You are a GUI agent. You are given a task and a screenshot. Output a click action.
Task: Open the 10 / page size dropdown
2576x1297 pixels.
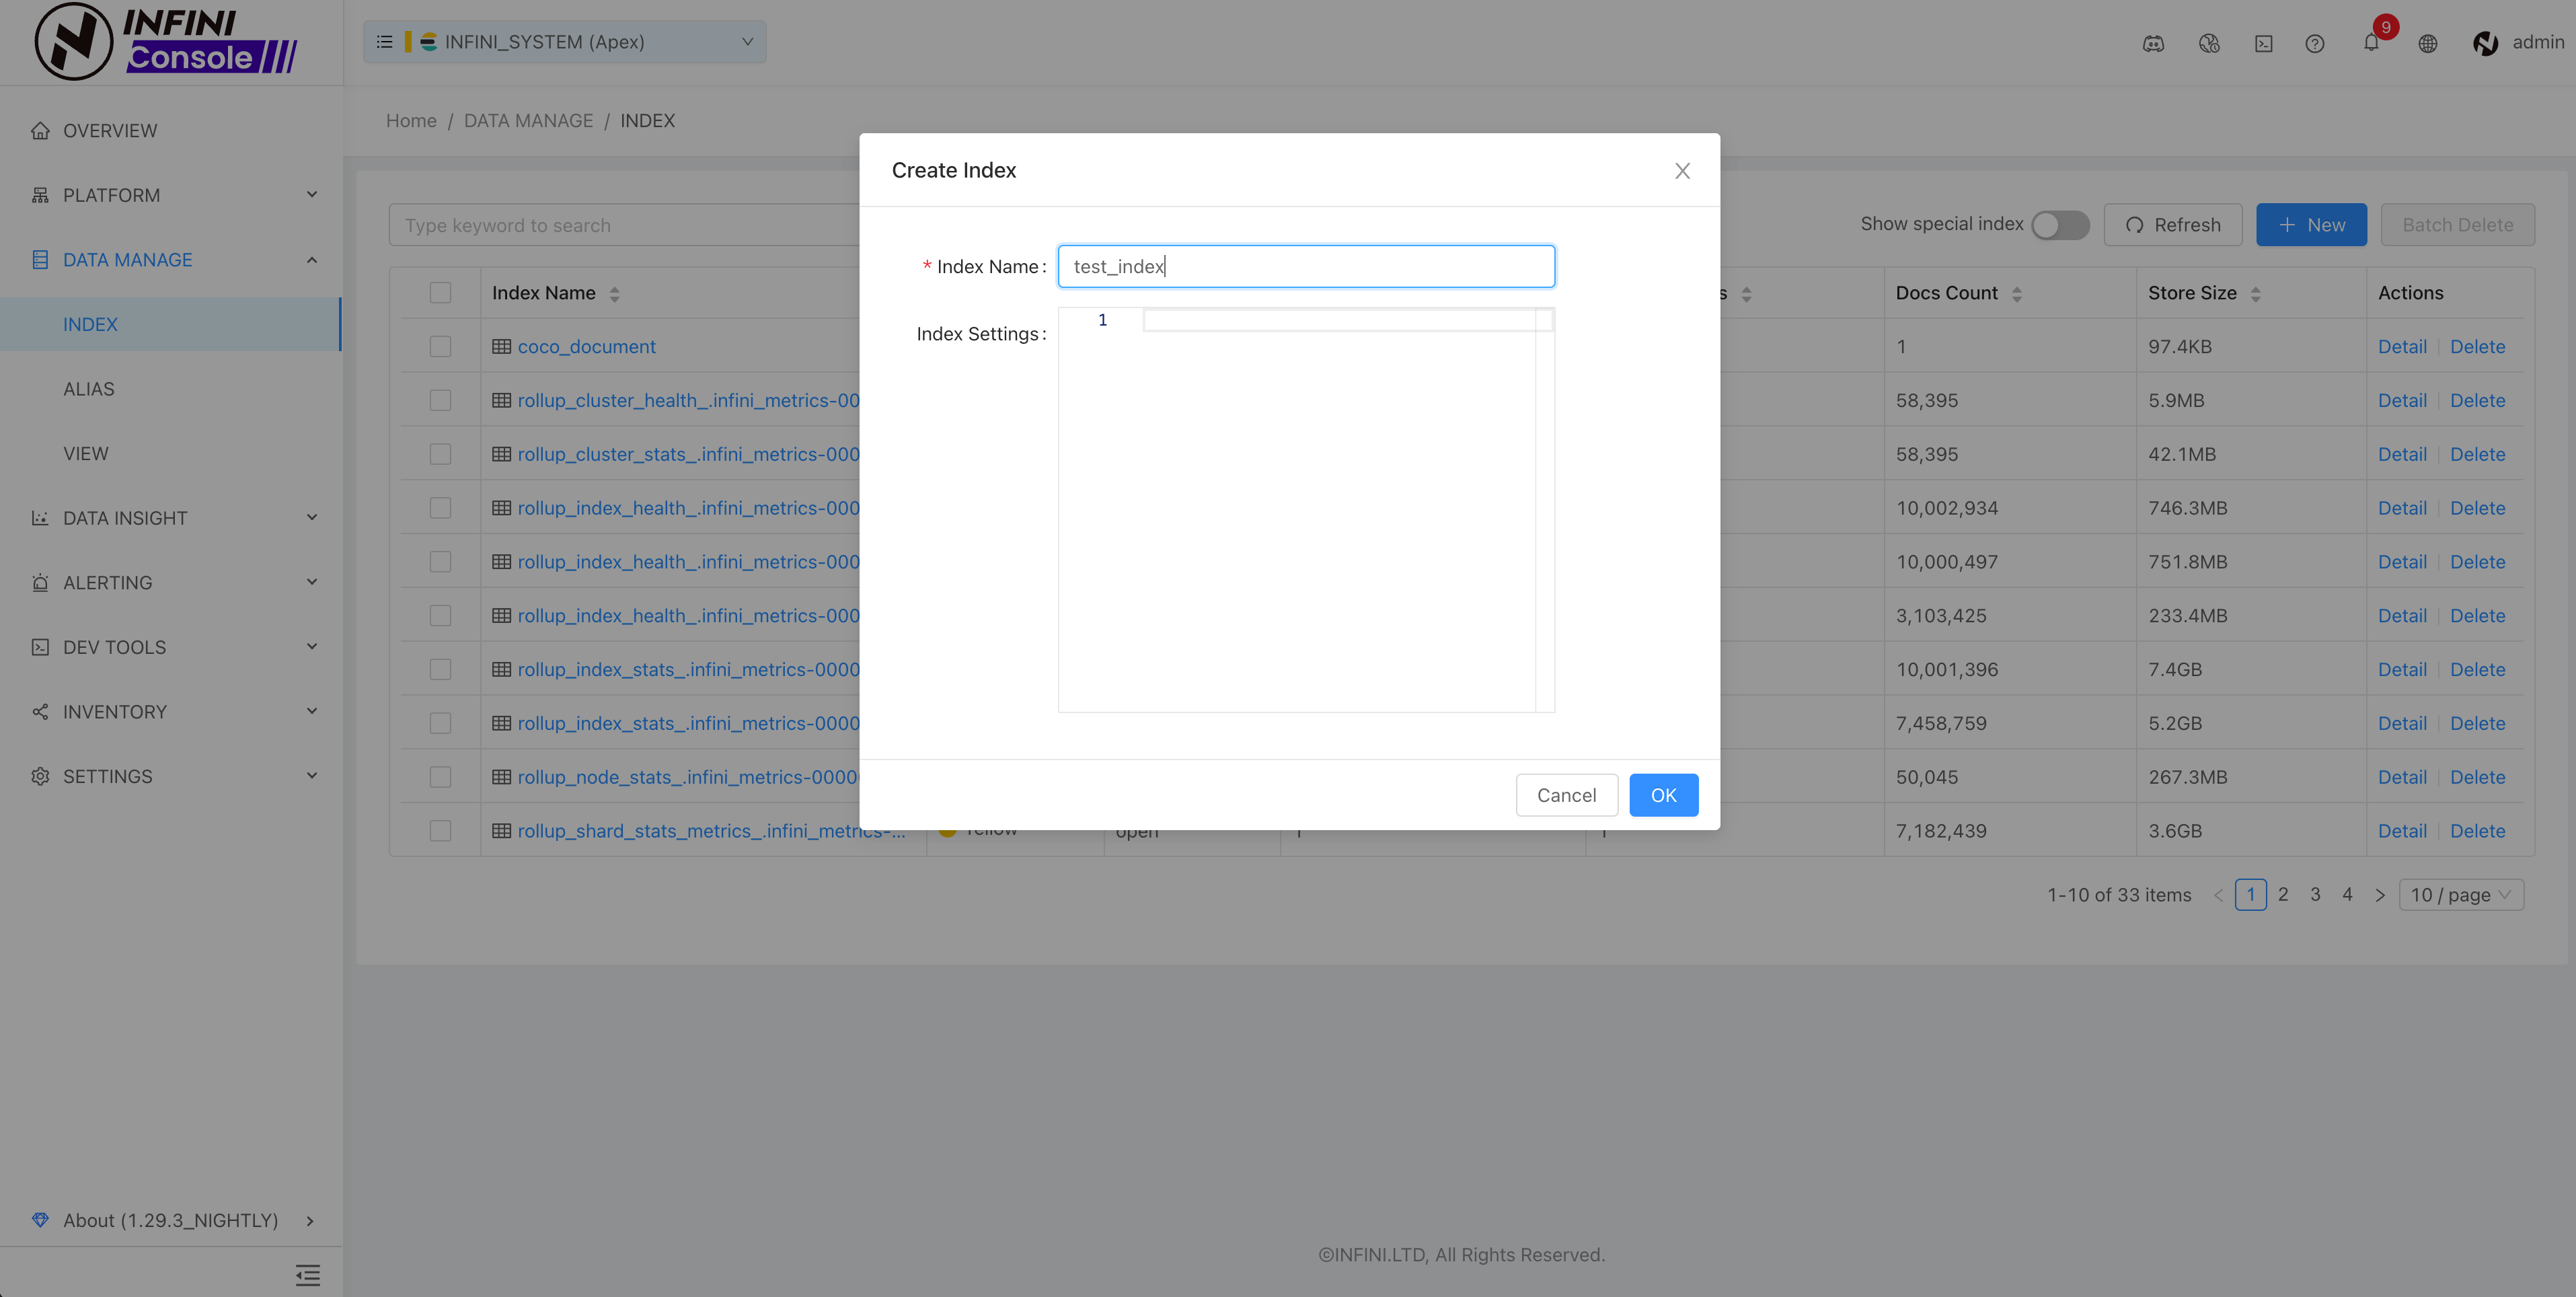2460,895
